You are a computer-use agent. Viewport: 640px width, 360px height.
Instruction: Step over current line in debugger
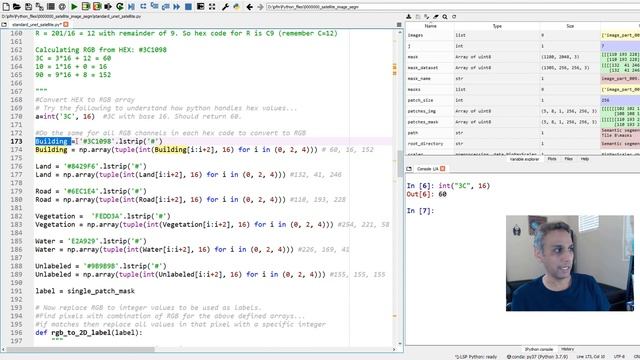pyautogui.click(x=143, y=7)
